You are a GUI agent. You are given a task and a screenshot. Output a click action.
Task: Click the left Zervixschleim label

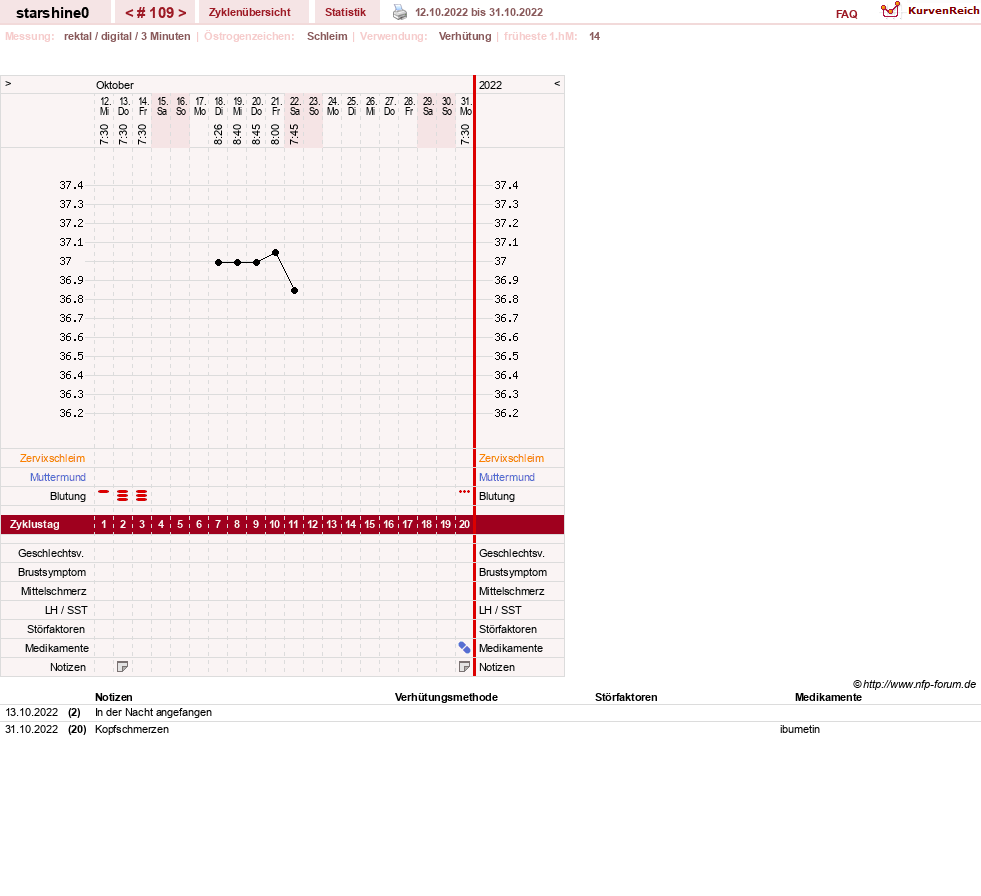tap(53, 458)
